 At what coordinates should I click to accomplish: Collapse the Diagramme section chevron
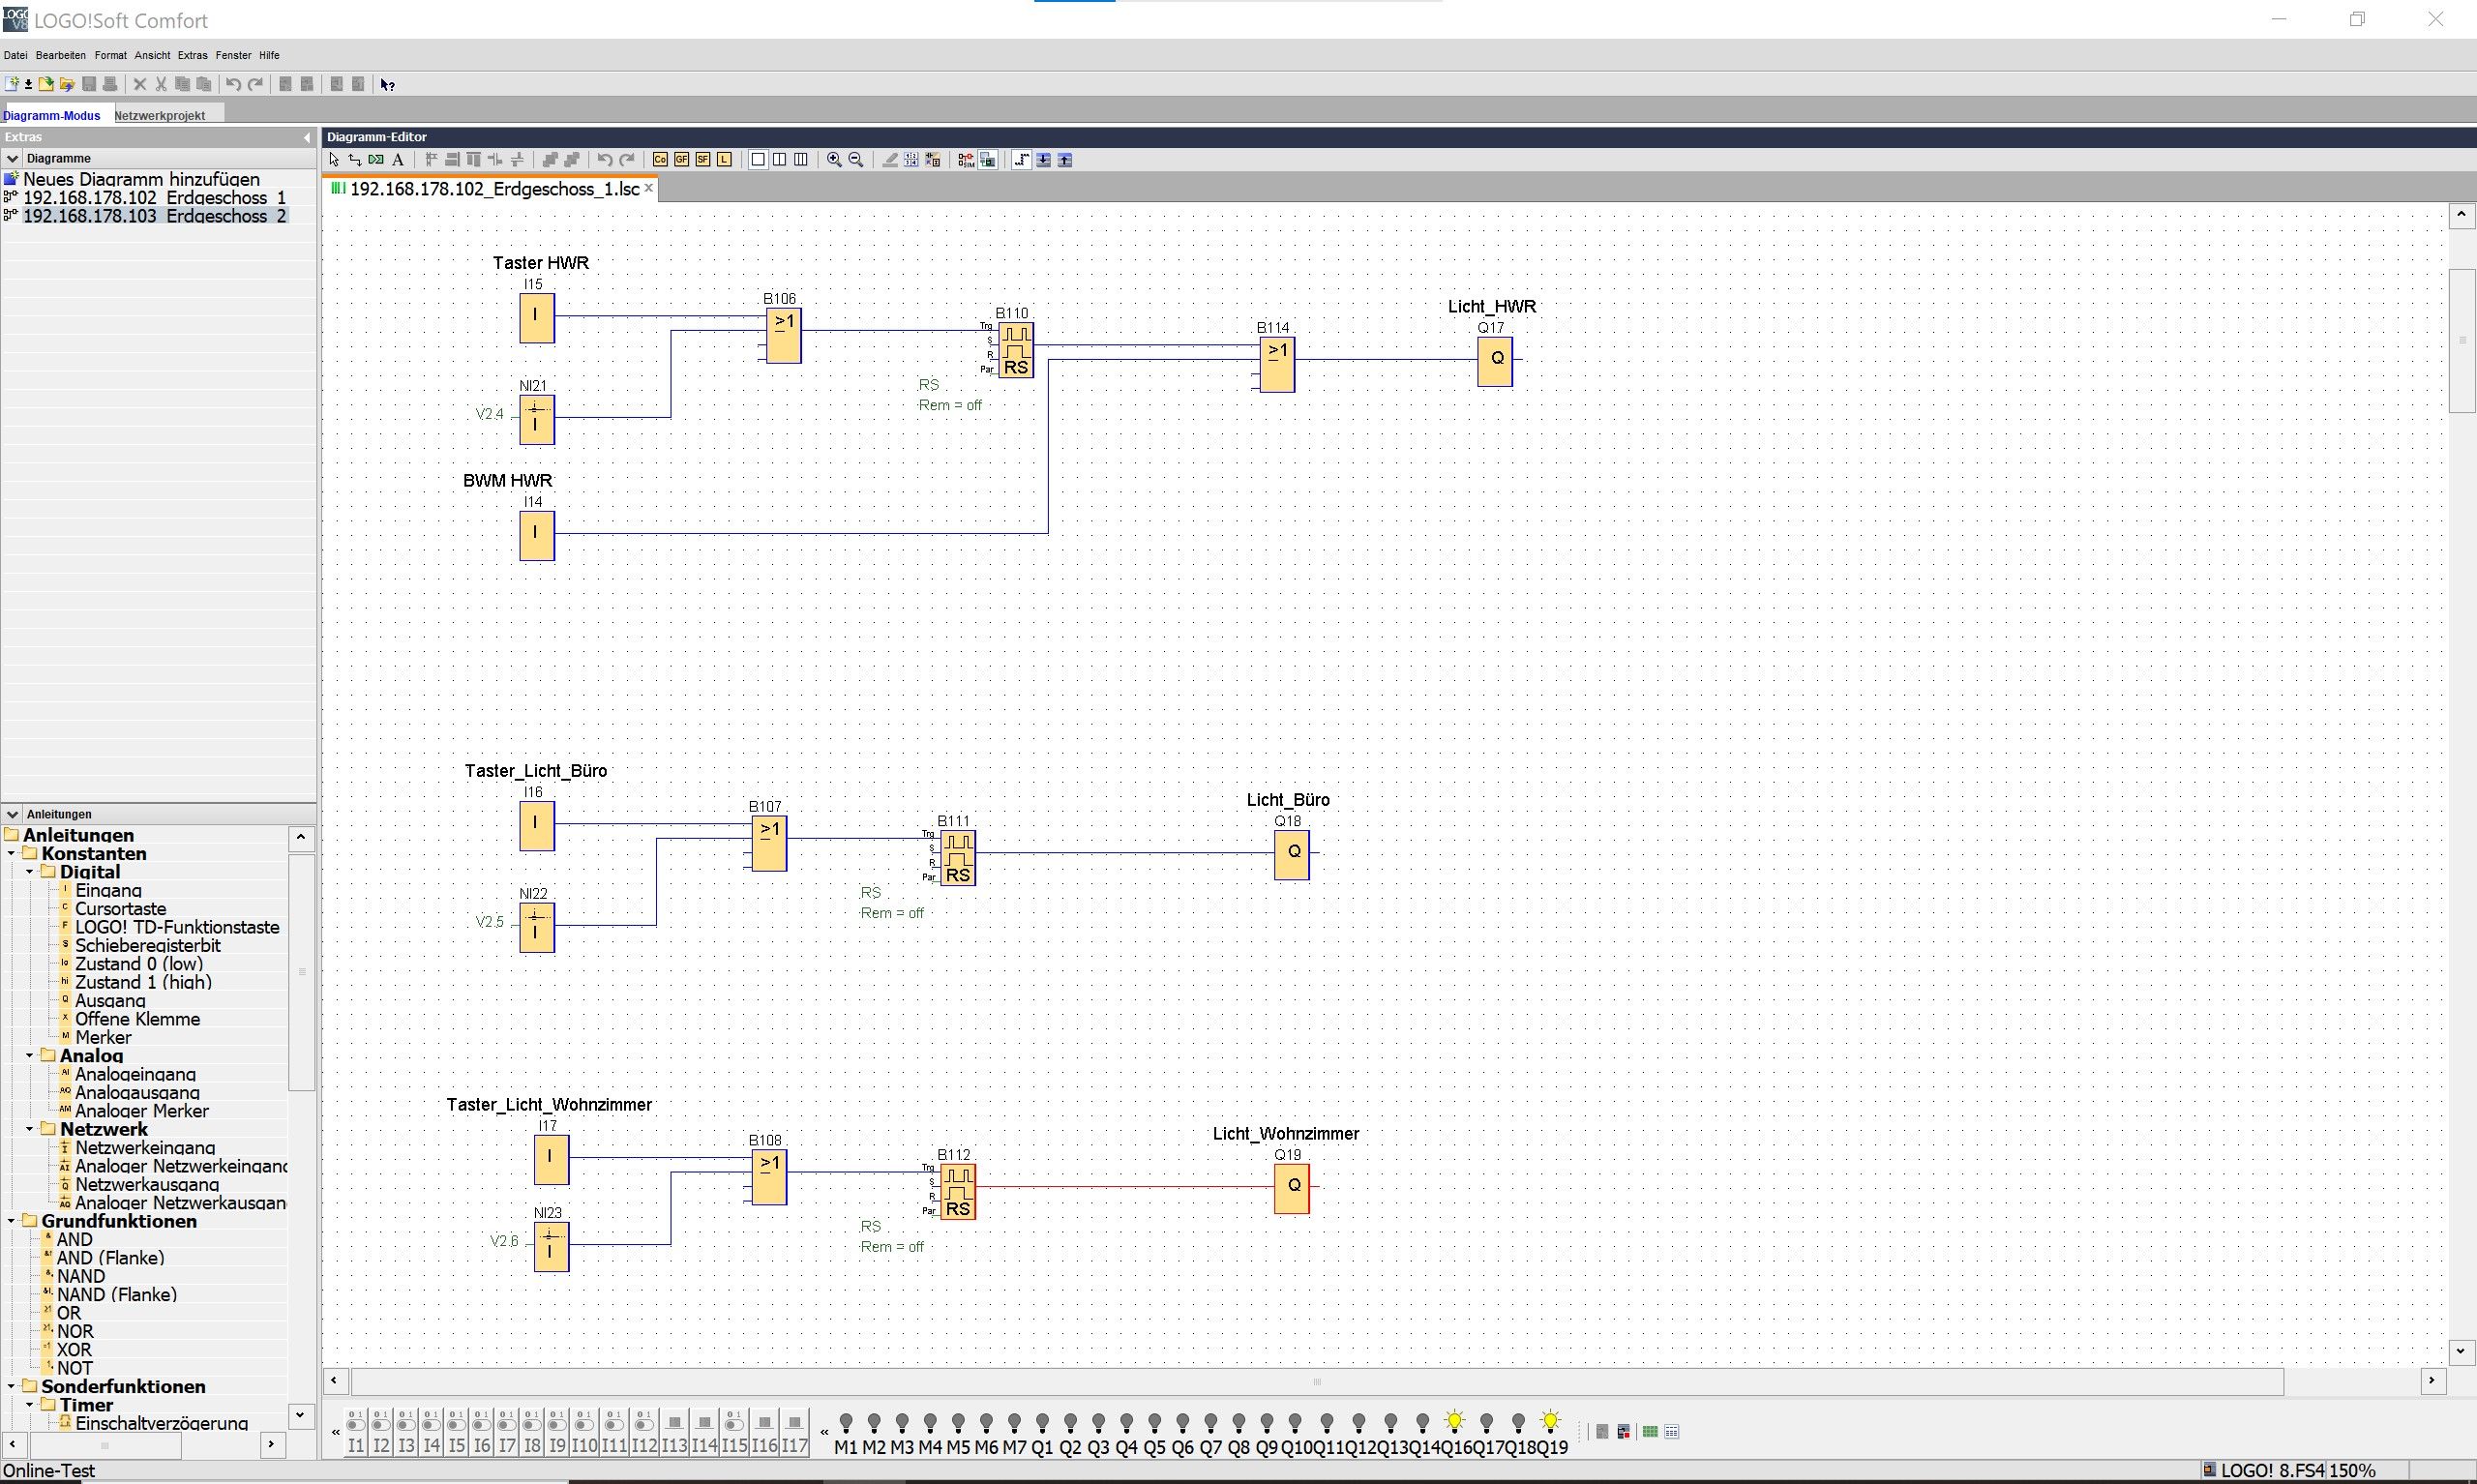click(12, 158)
